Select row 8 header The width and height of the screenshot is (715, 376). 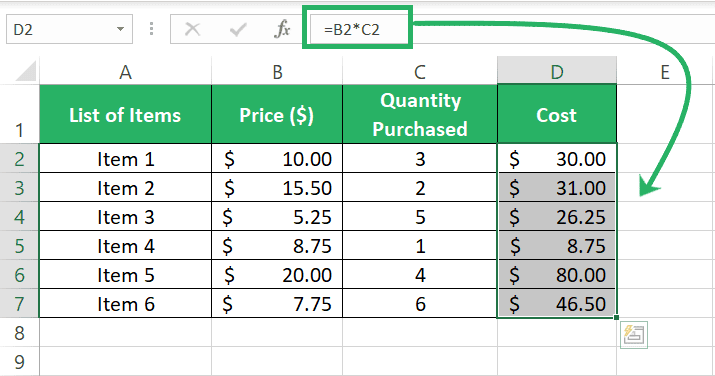click(x=19, y=333)
